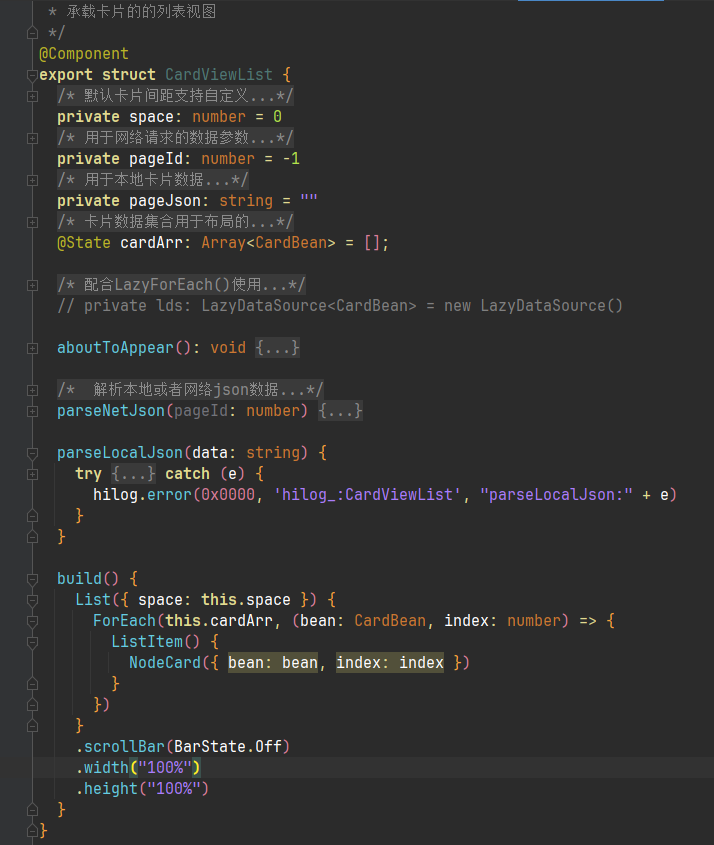Click the NodeCard component name
Screen dimensions: 714x845
pos(165,663)
